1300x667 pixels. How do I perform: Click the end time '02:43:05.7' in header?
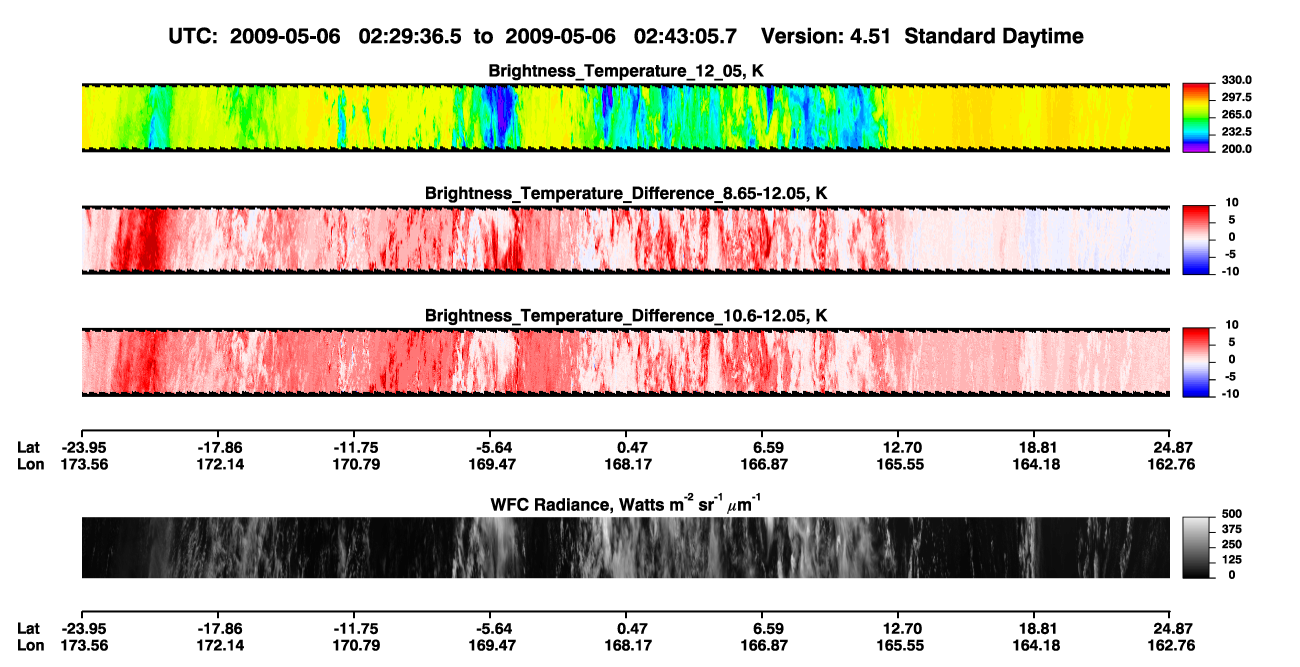[x=685, y=36]
